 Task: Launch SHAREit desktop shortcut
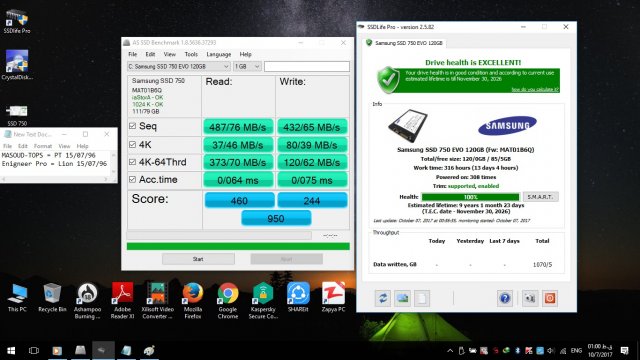pos(298,298)
